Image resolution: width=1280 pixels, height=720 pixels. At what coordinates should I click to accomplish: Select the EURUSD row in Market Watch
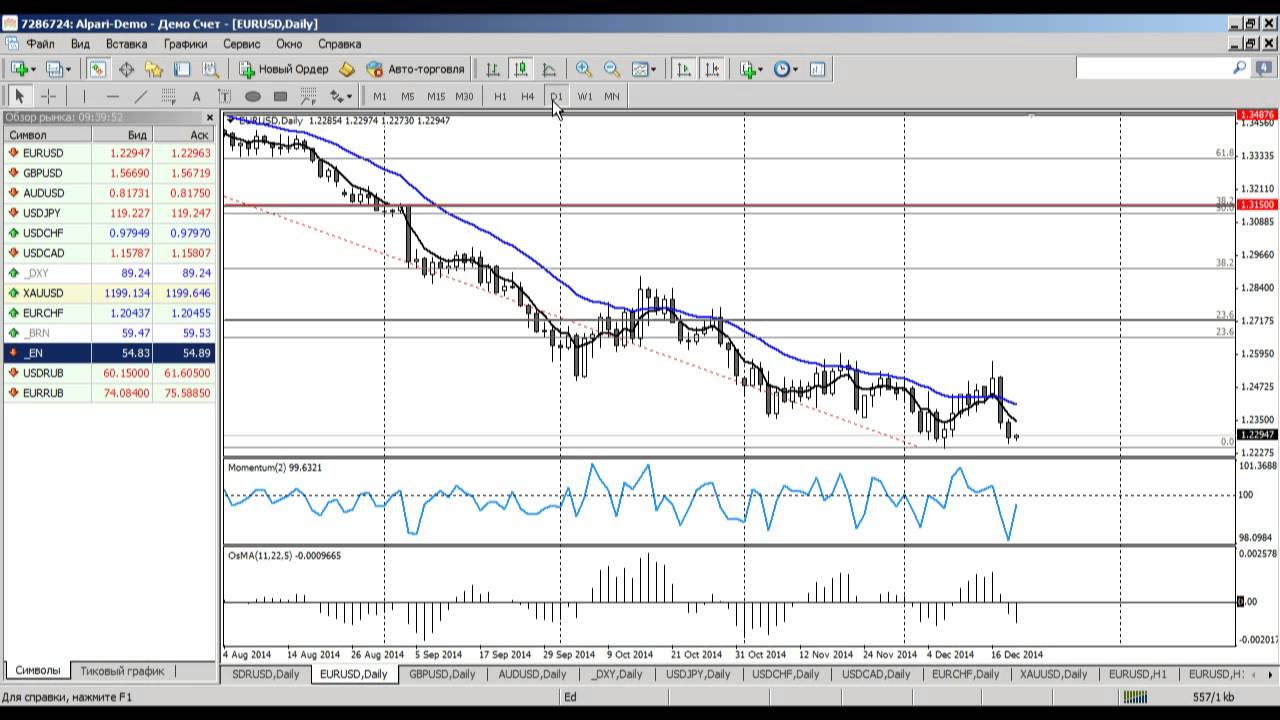(109, 153)
